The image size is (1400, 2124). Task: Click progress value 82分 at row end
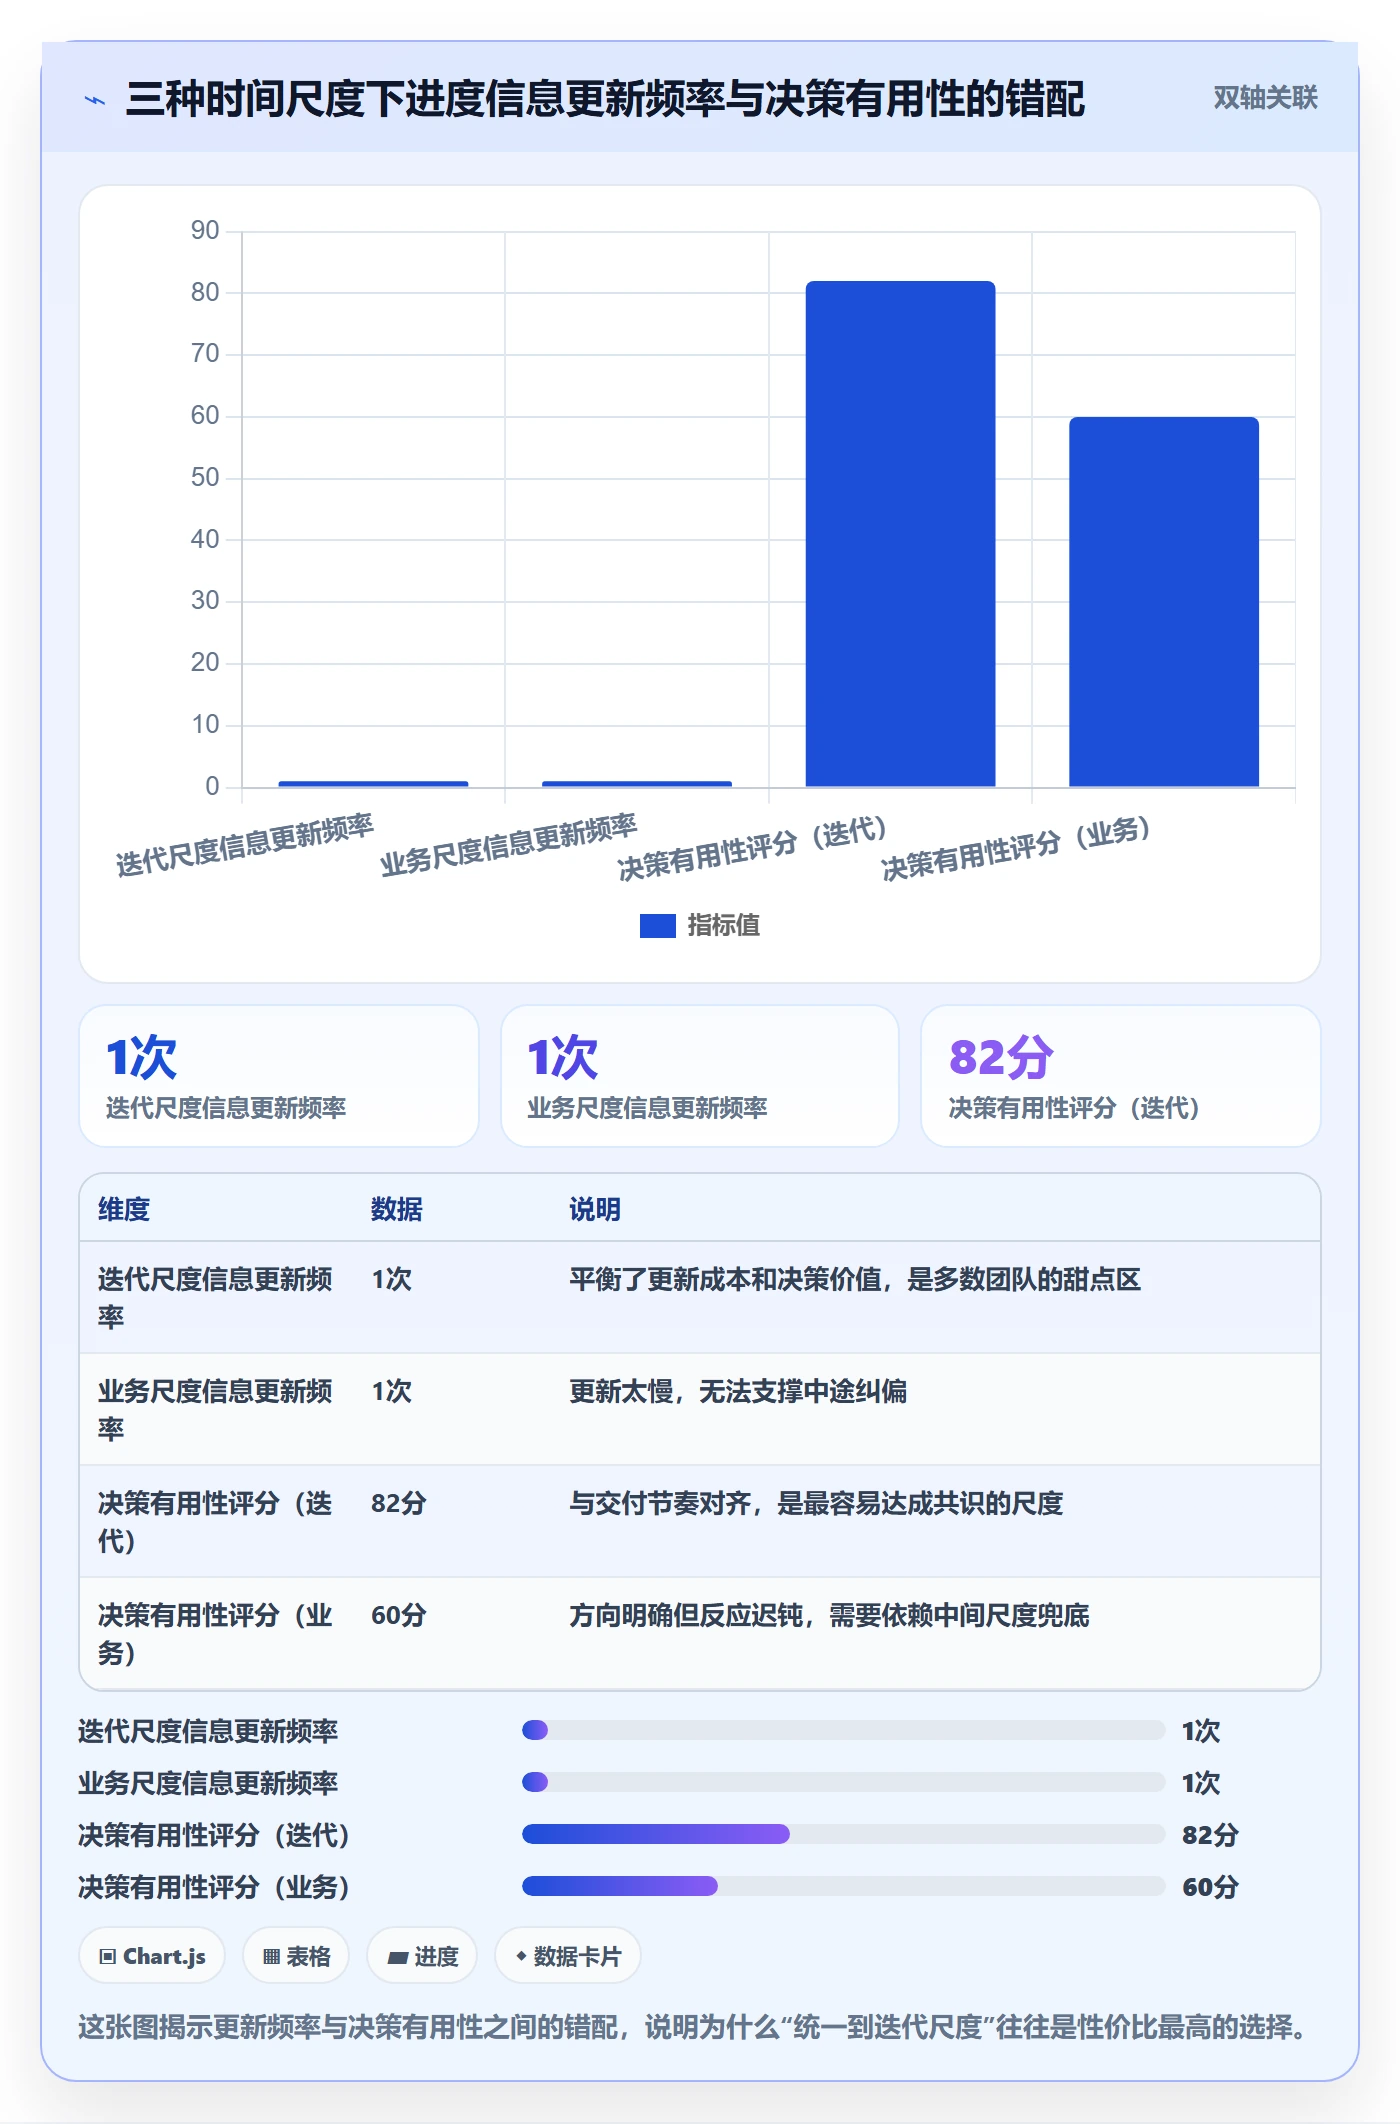[1210, 1835]
